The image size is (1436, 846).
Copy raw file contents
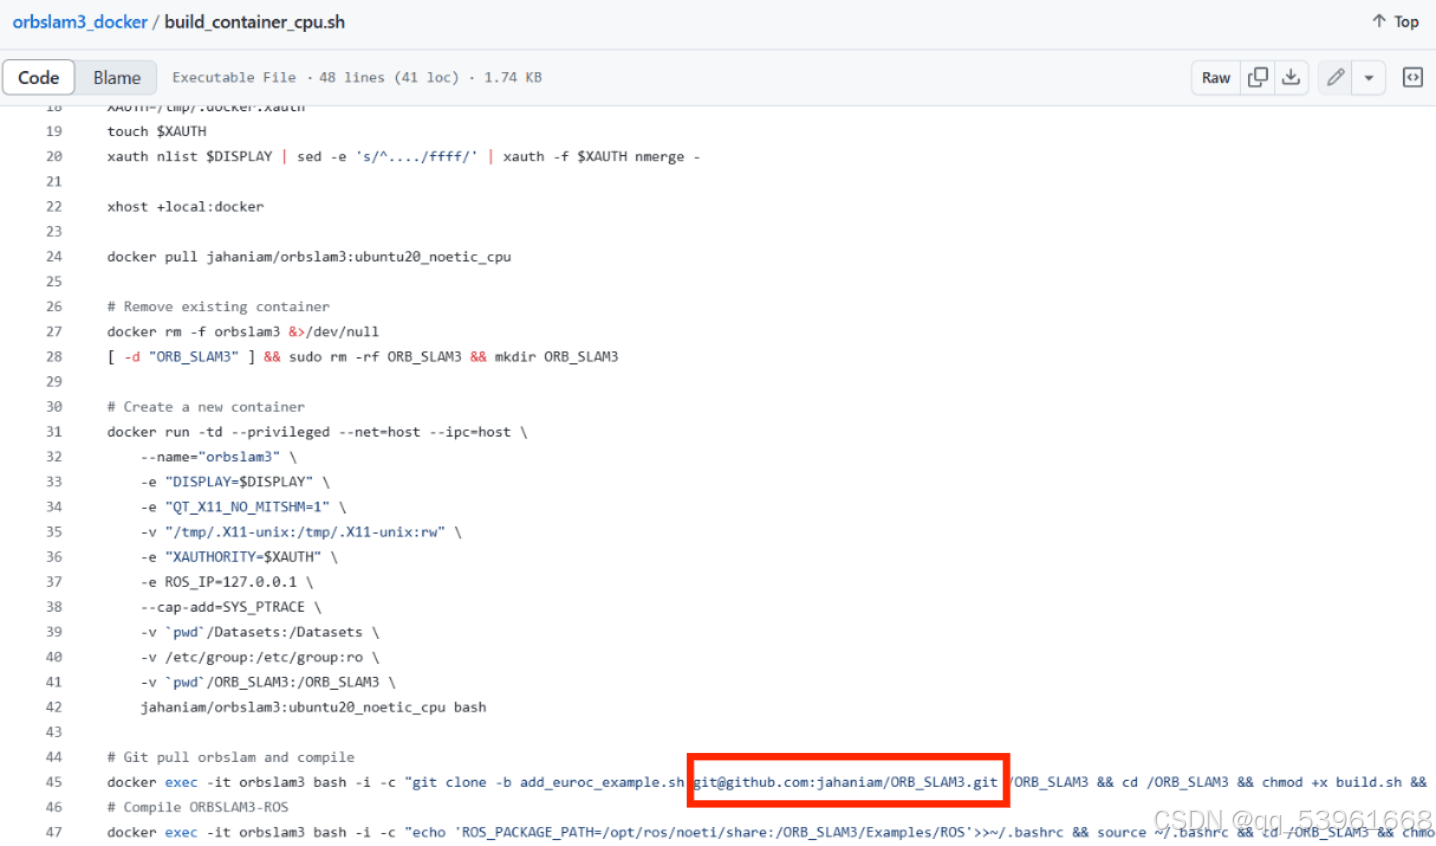1258,76
